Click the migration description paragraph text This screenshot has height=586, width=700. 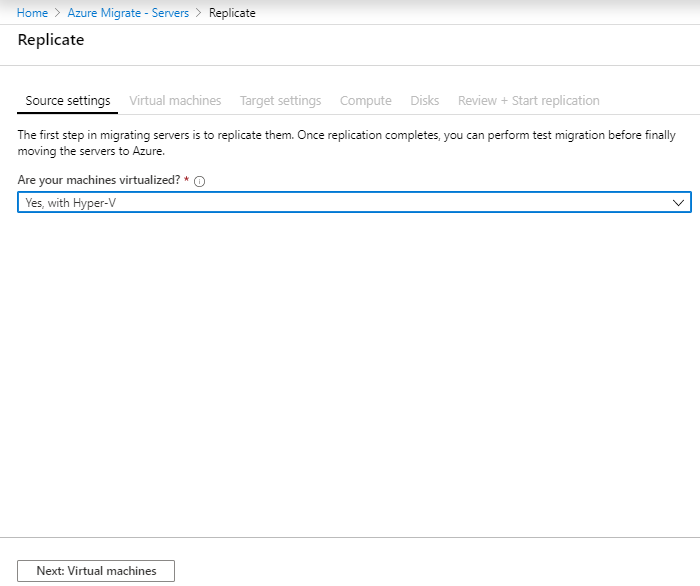click(346, 143)
